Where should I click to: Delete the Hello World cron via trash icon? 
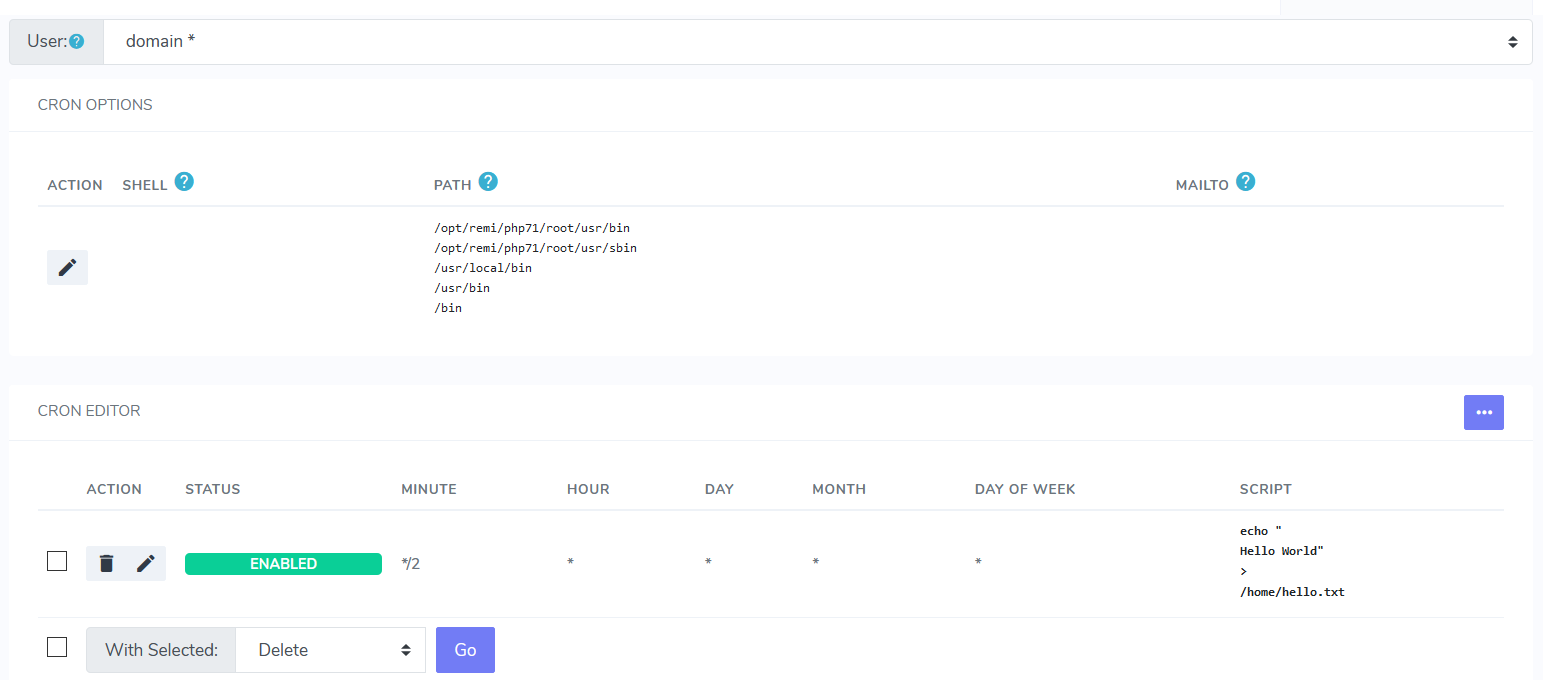pyautogui.click(x=106, y=562)
